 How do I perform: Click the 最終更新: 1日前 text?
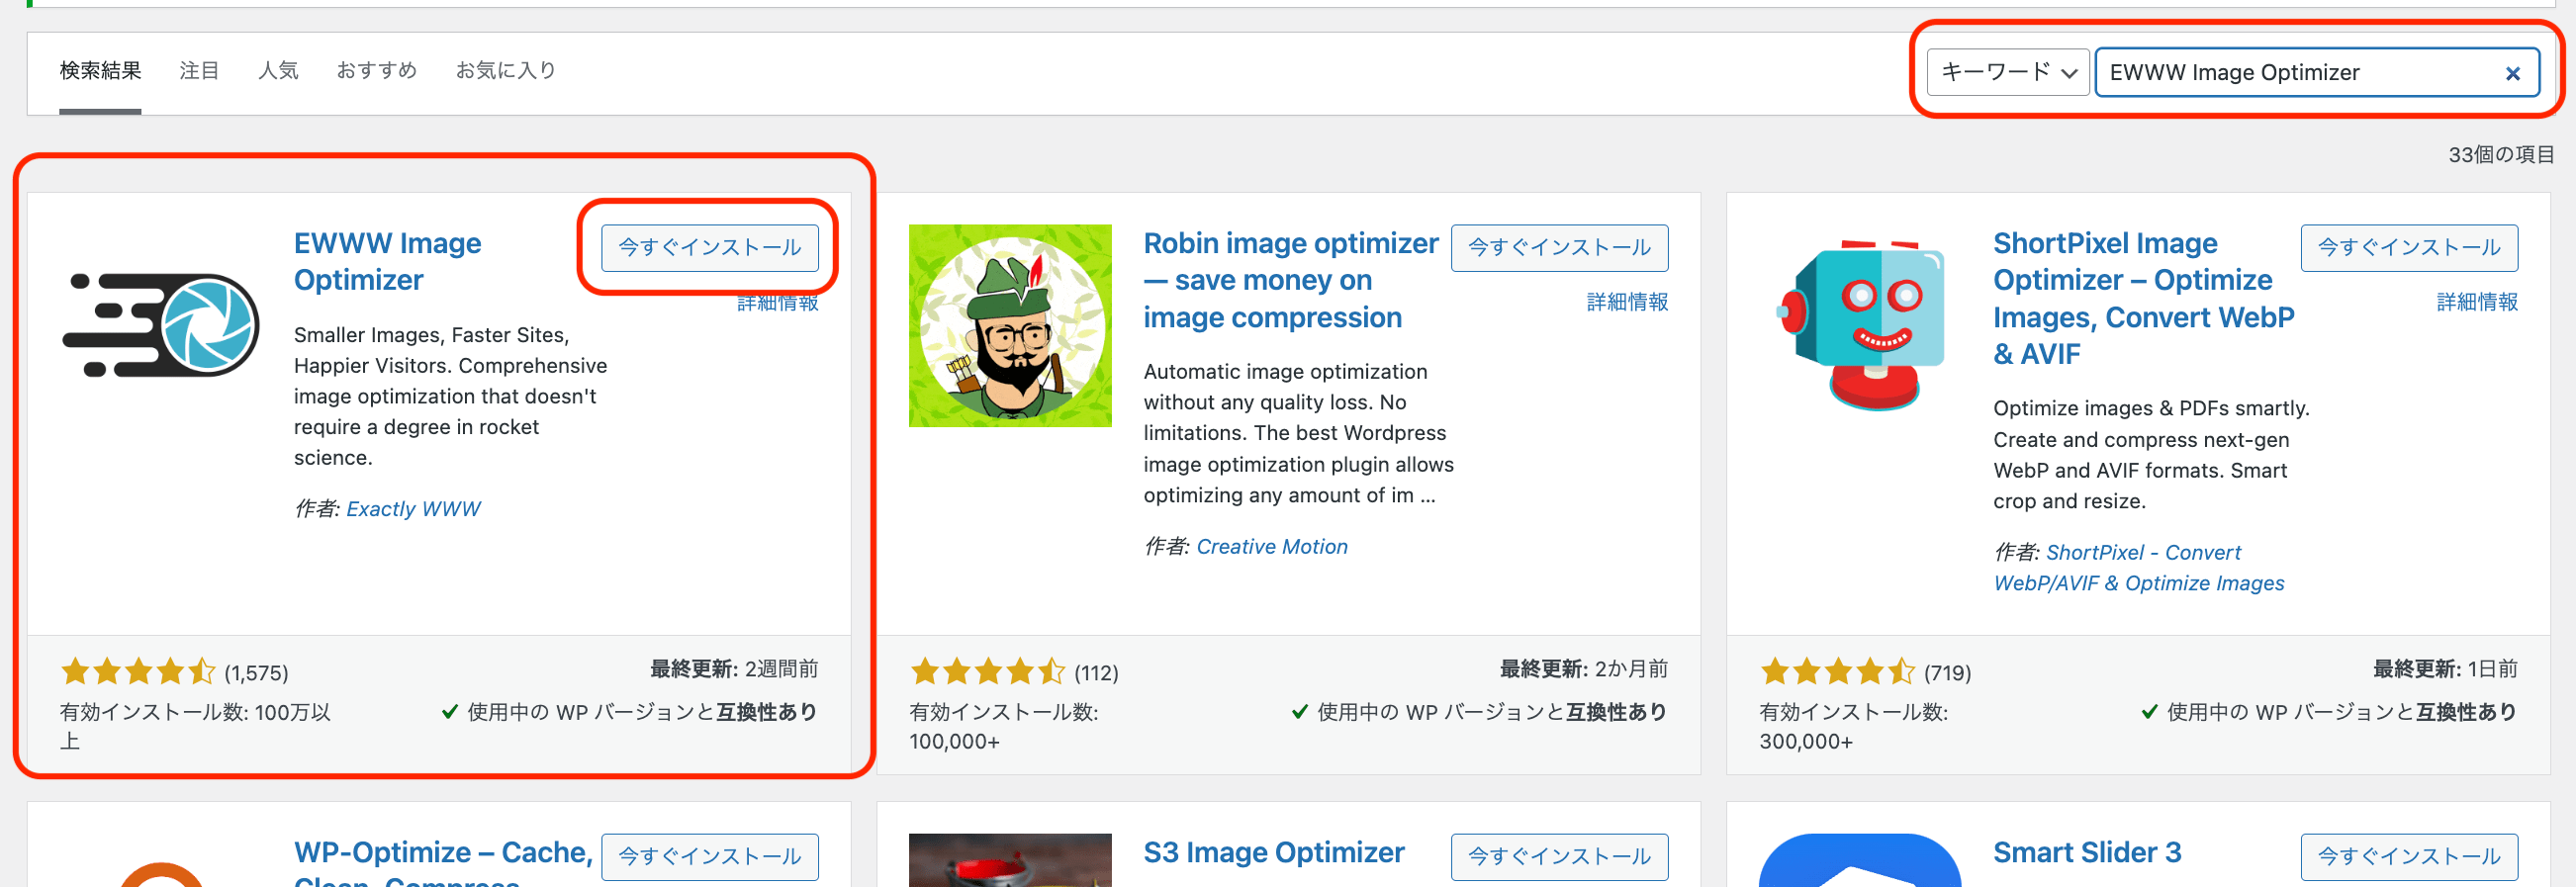tap(2445, 669)
